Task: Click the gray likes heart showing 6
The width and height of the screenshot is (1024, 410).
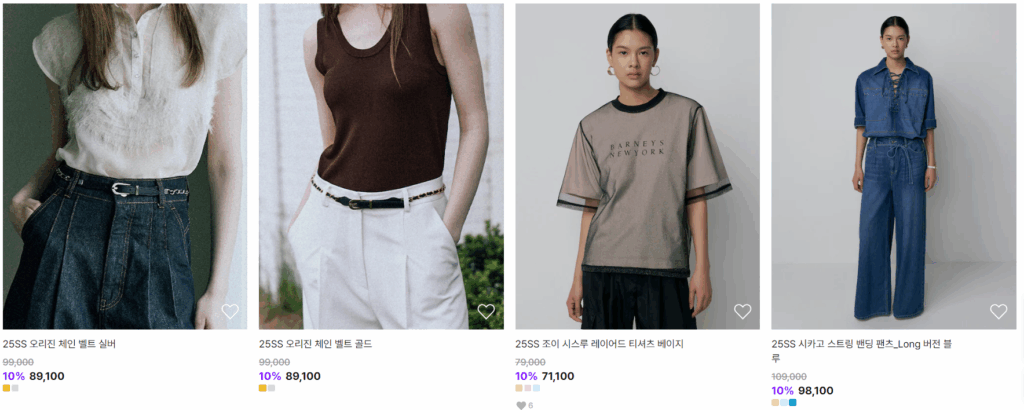Action: tap(521, 405)
